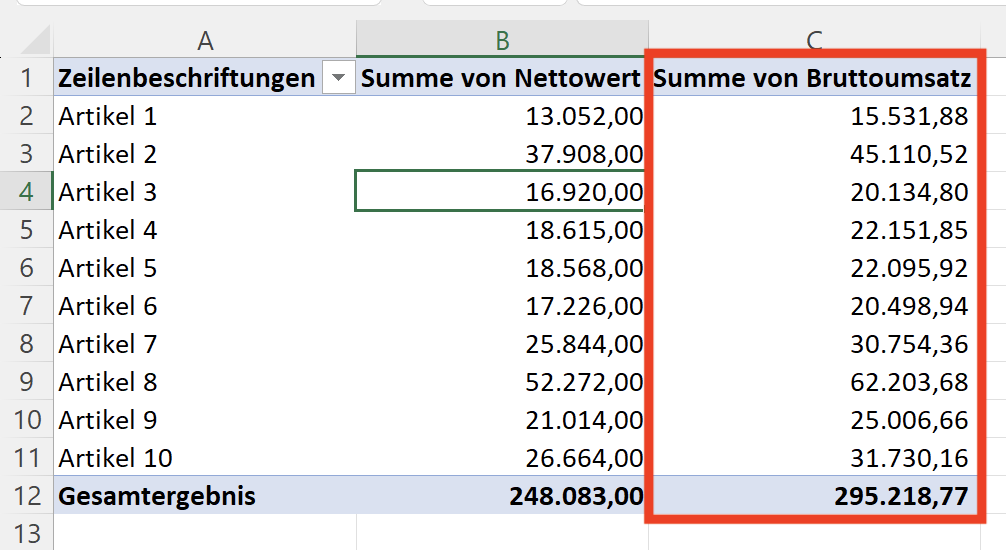
Task: Click the Summe von Nettowert header cell
Action: (x=502, y=78)
